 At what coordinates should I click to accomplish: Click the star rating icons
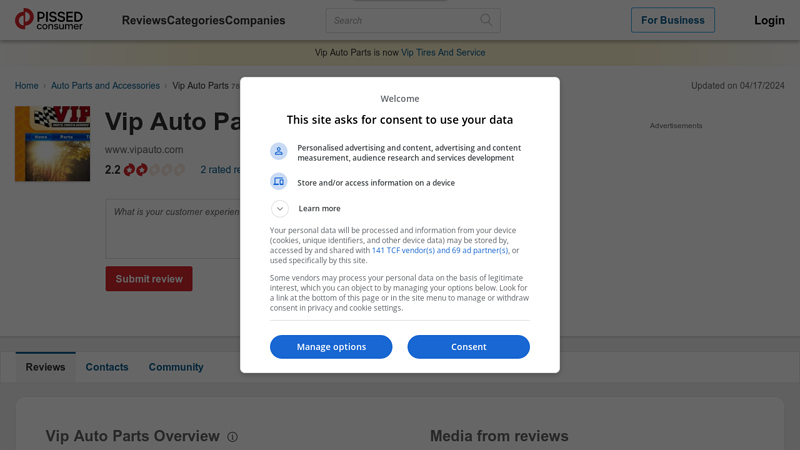154,170
